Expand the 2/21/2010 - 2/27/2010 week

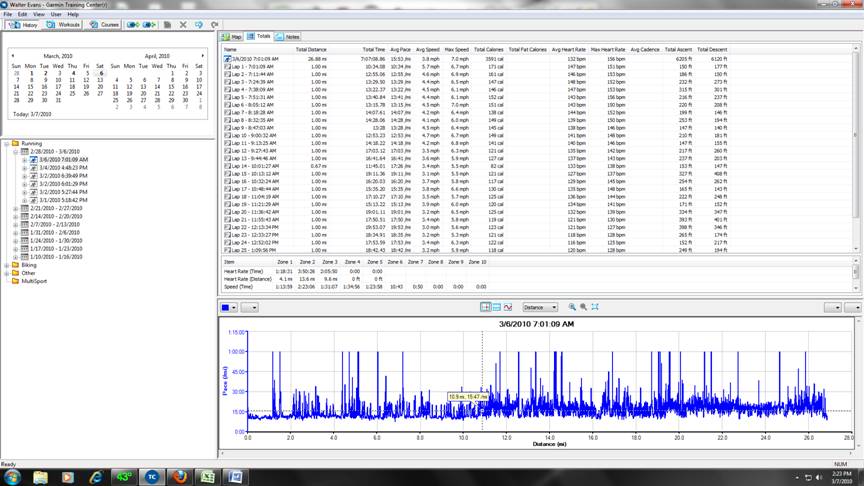point(15,208)
